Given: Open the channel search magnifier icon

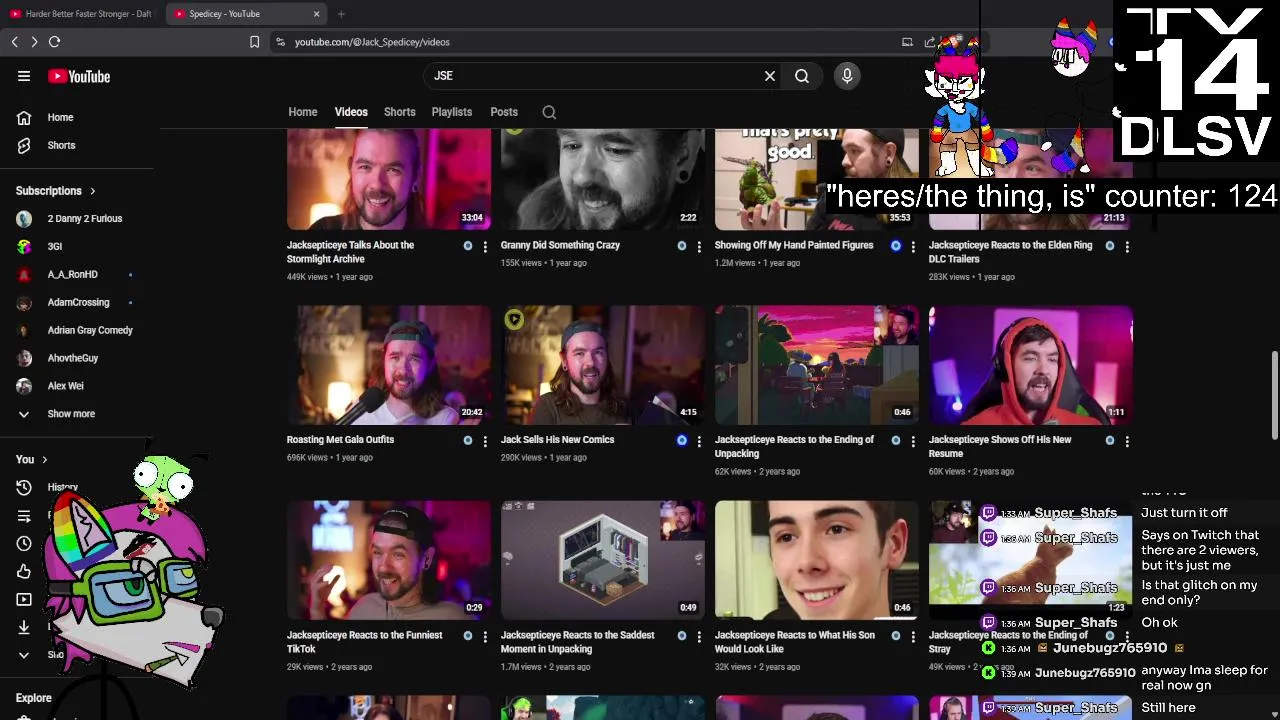Looking at the screenshot, I should 549,112.
